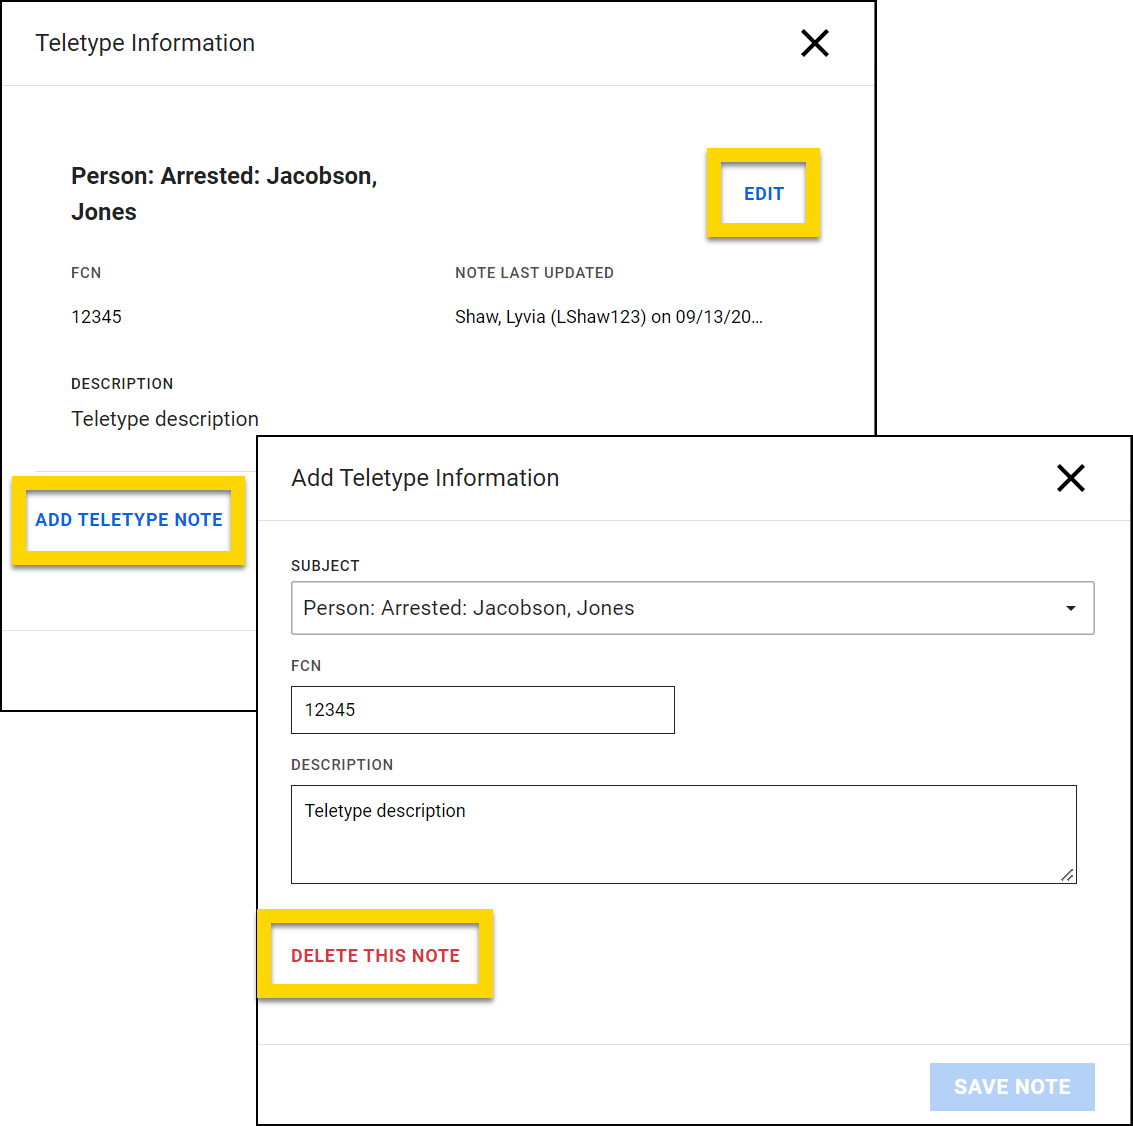1133x1126 pixels.
Task: Click the 'Add Teletype Information' dialog title
Action: point(425,478)
